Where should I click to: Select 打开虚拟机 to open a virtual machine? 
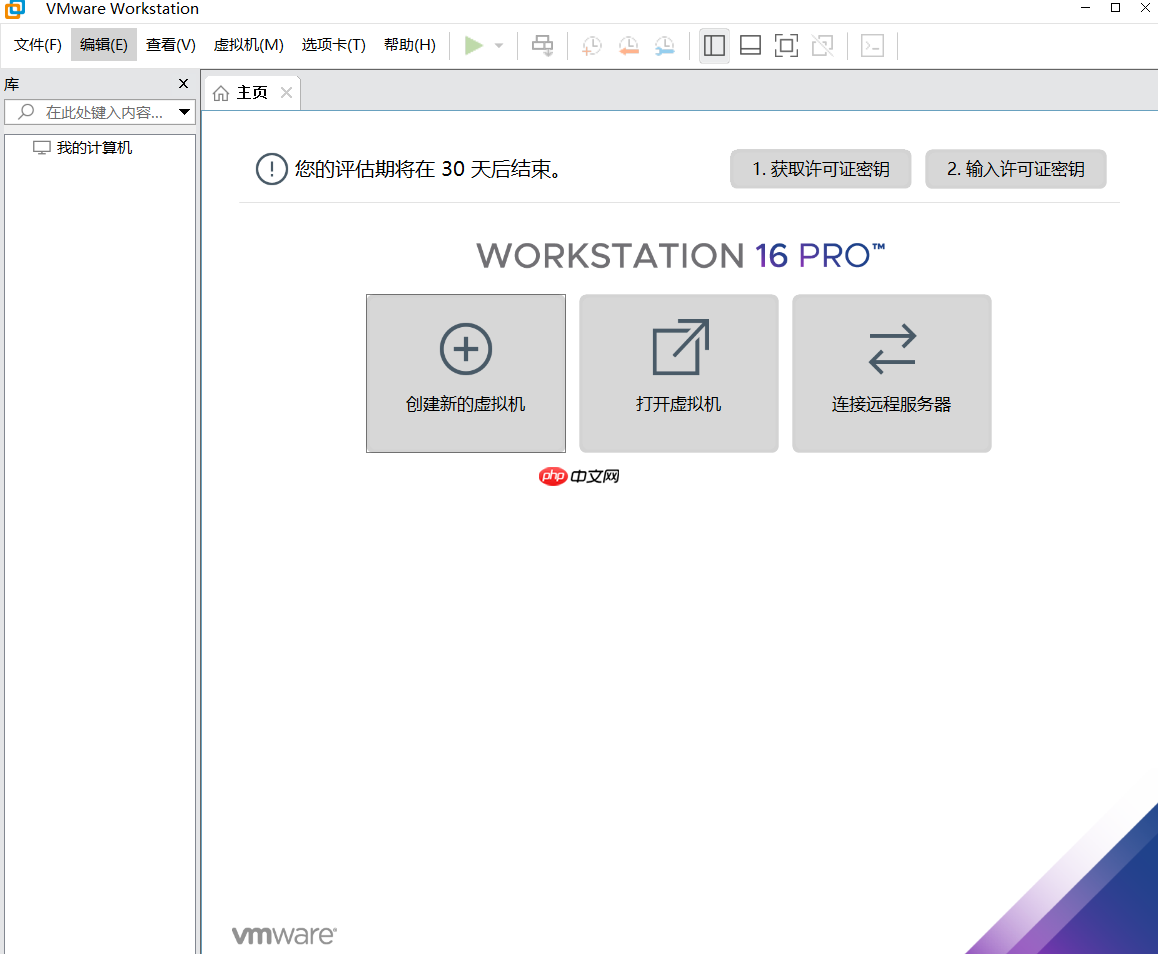678,373
